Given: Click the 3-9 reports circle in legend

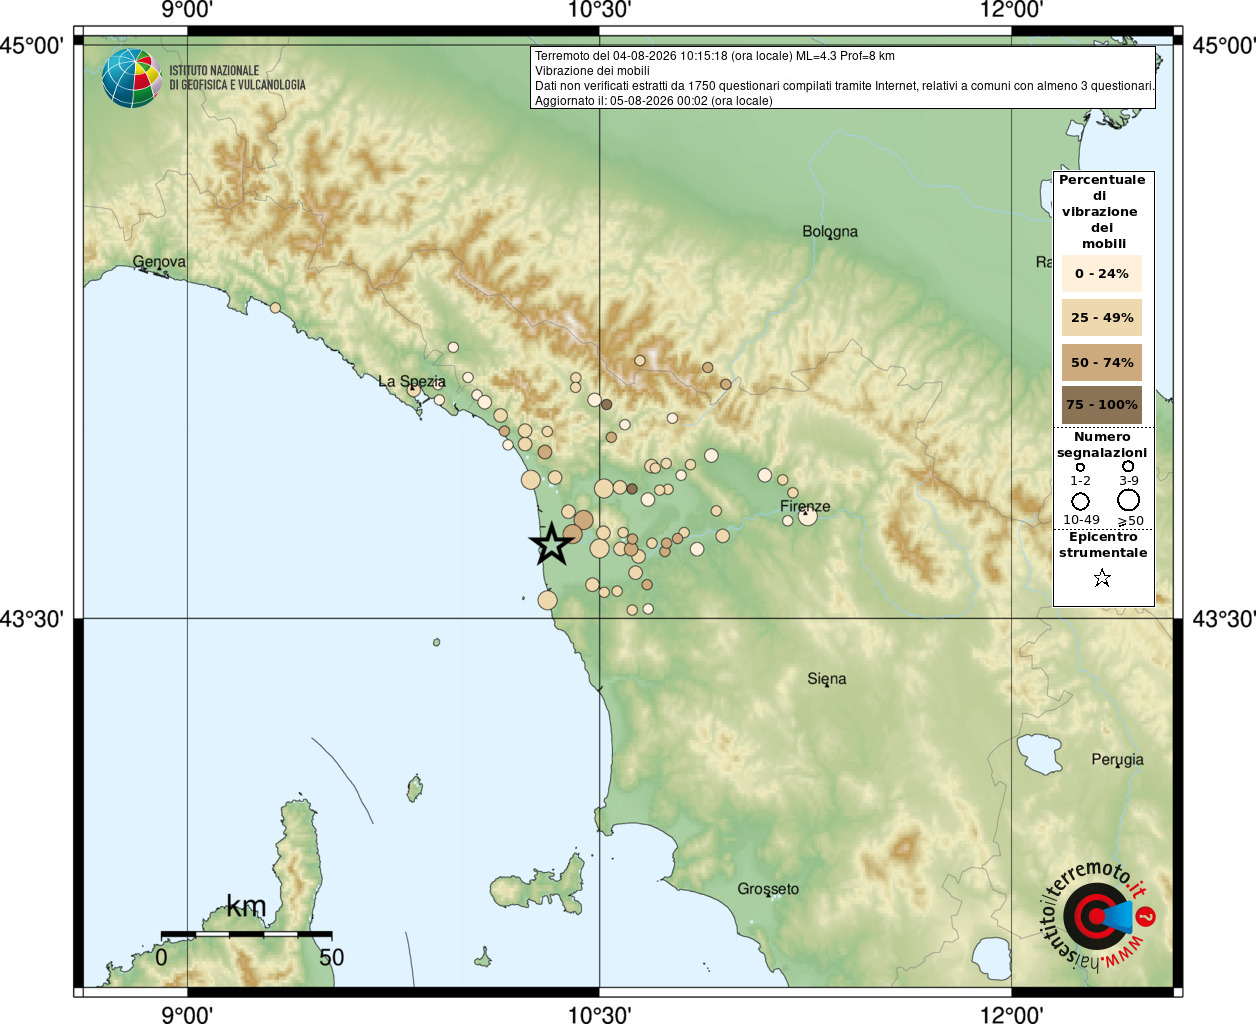Looking at the screenshot, I should (1128, 466).
